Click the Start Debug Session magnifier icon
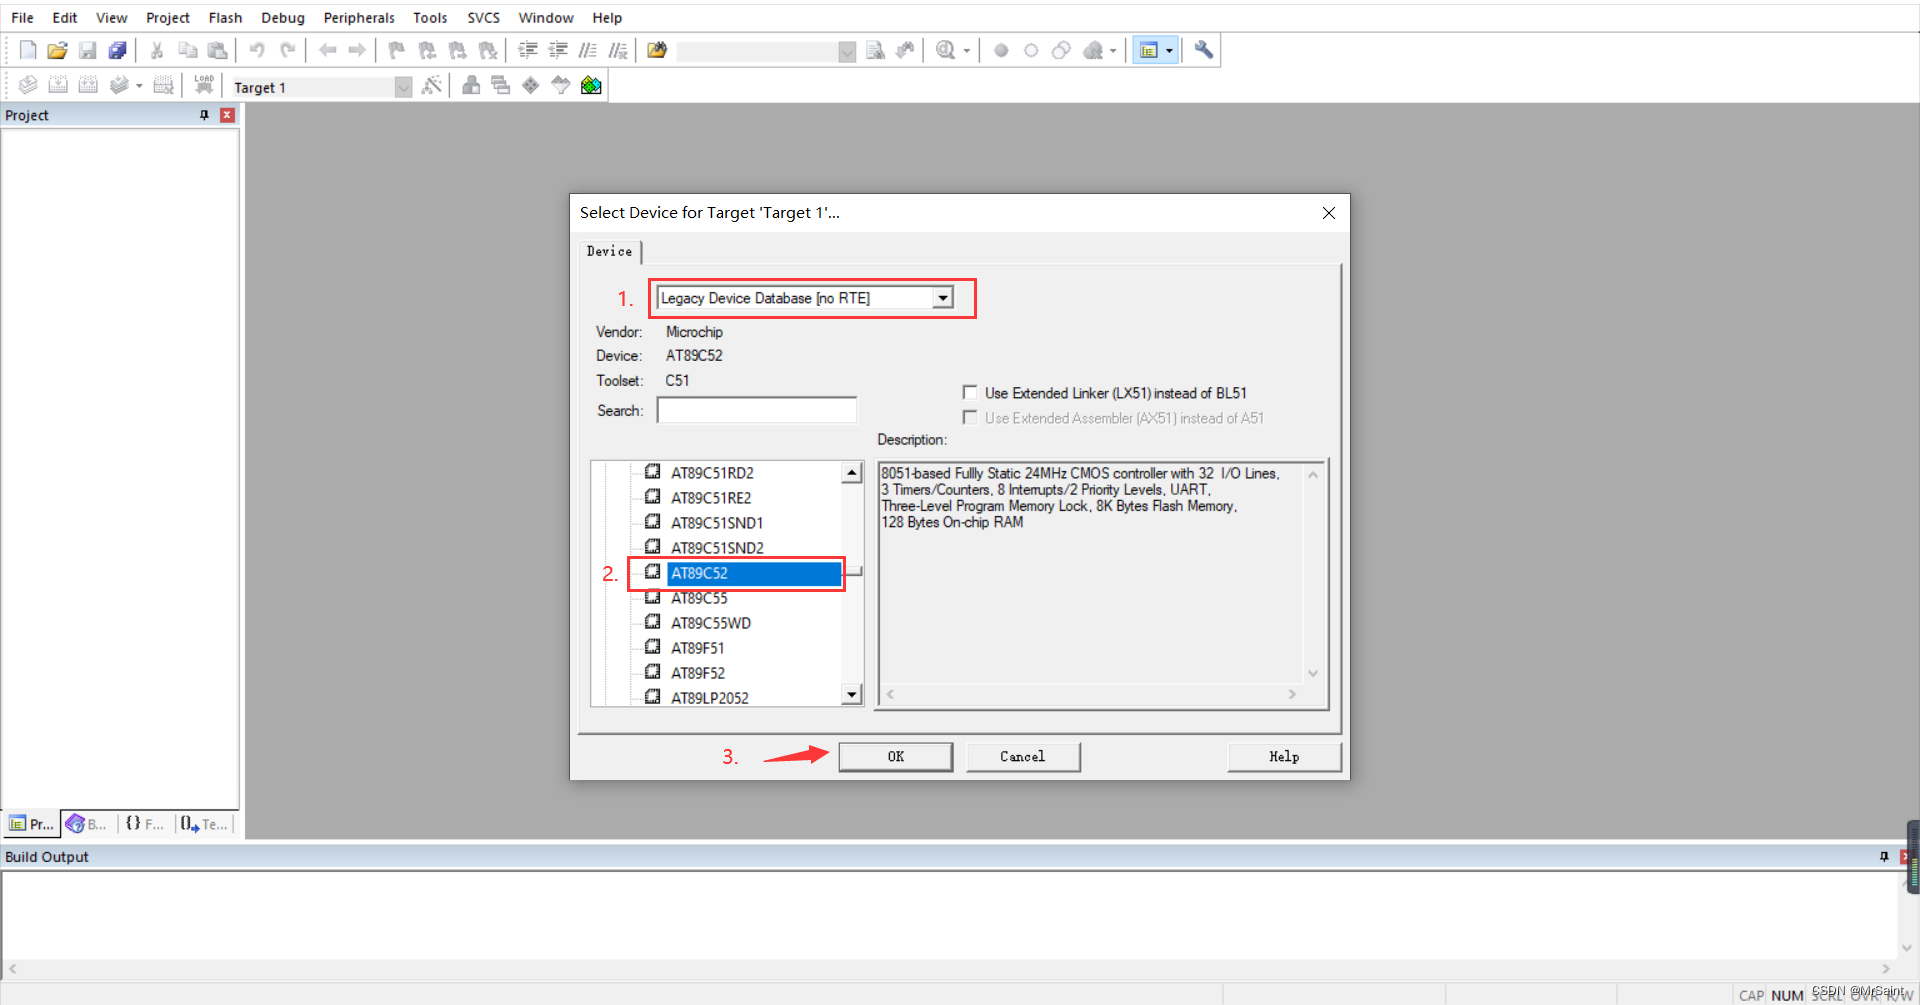The width and height of the screenshot is (1920, 1005). (x=945, y=50)
